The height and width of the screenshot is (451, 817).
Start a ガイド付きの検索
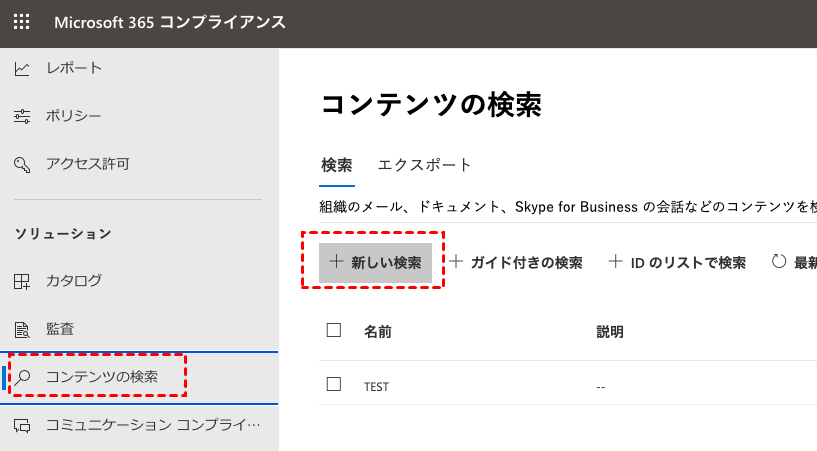515,263
